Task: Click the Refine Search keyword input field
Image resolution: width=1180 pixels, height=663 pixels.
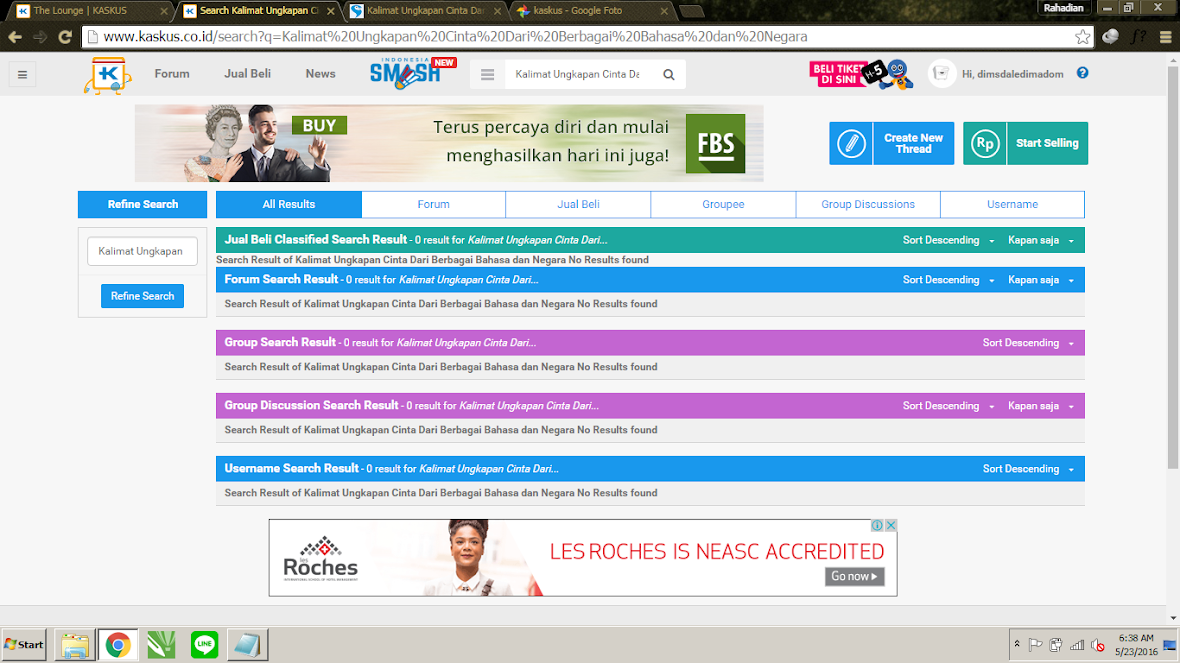Action: [x=142, y=252]
